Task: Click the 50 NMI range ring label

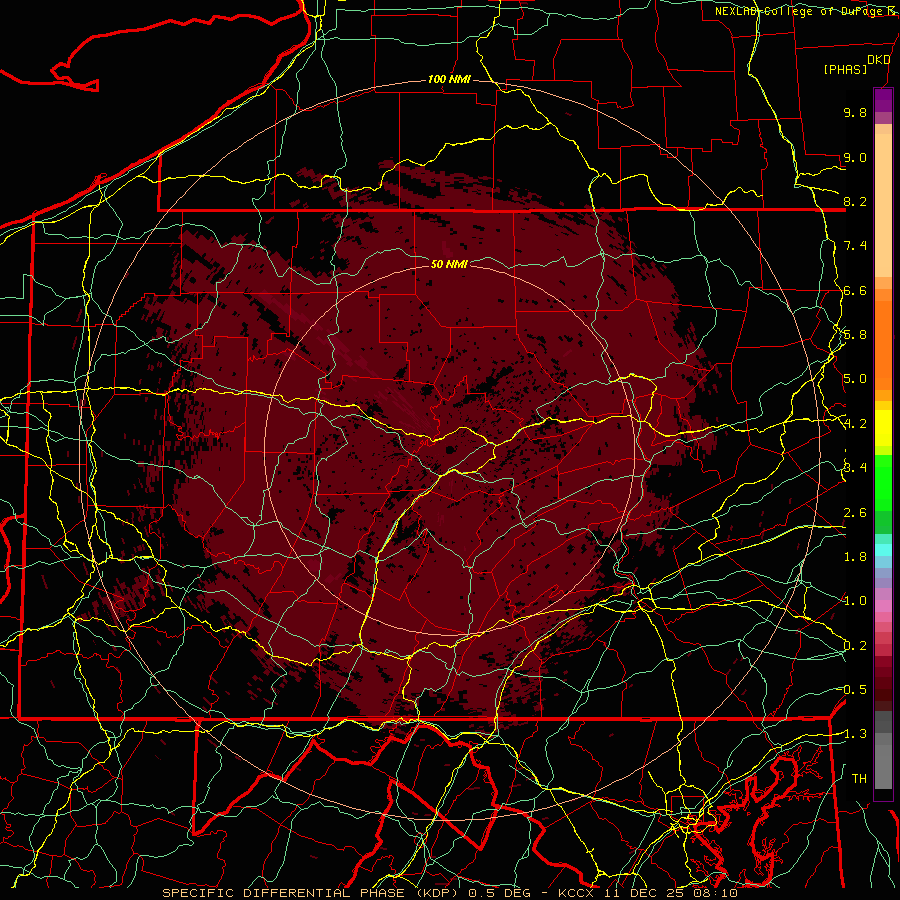Action: click(x=449, y=264)
